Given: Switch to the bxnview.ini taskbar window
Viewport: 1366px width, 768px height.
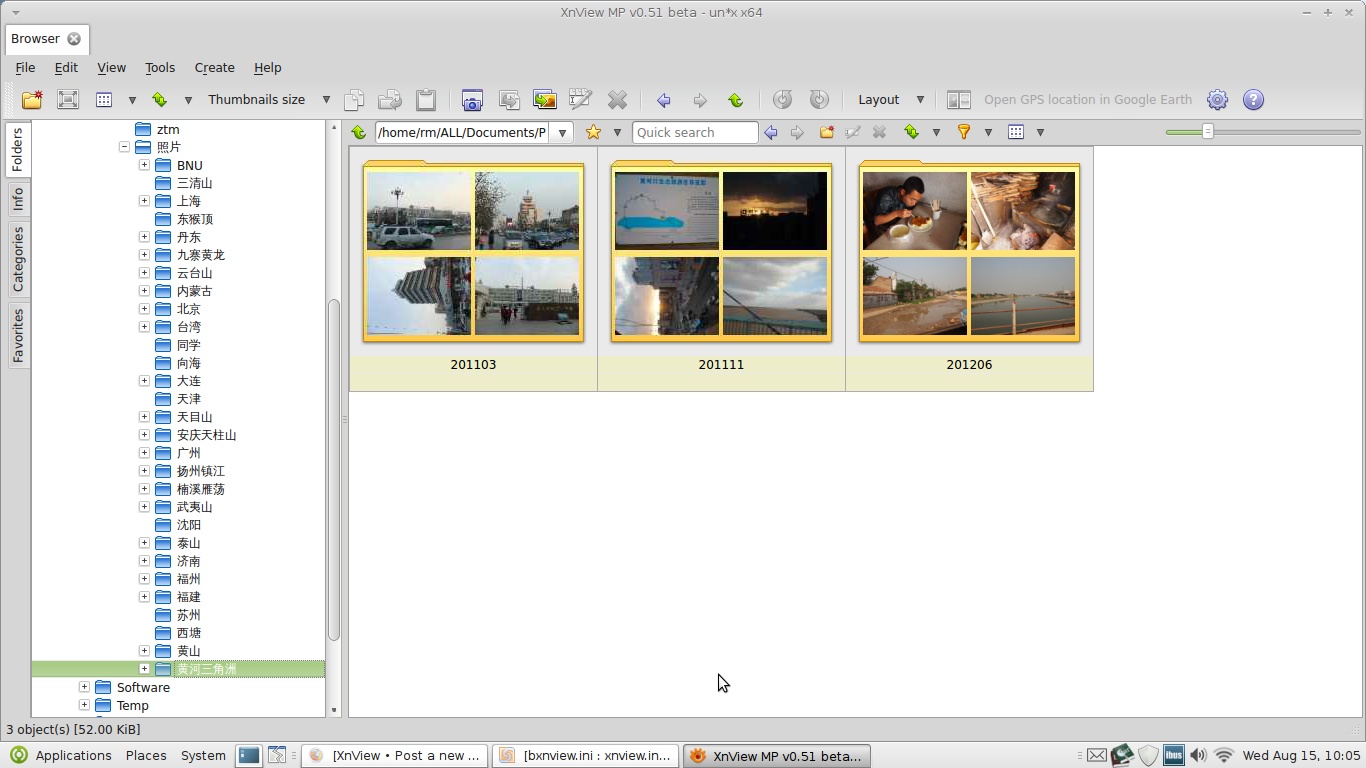Looking at the screenshot, I should click(x=585, y=756).
